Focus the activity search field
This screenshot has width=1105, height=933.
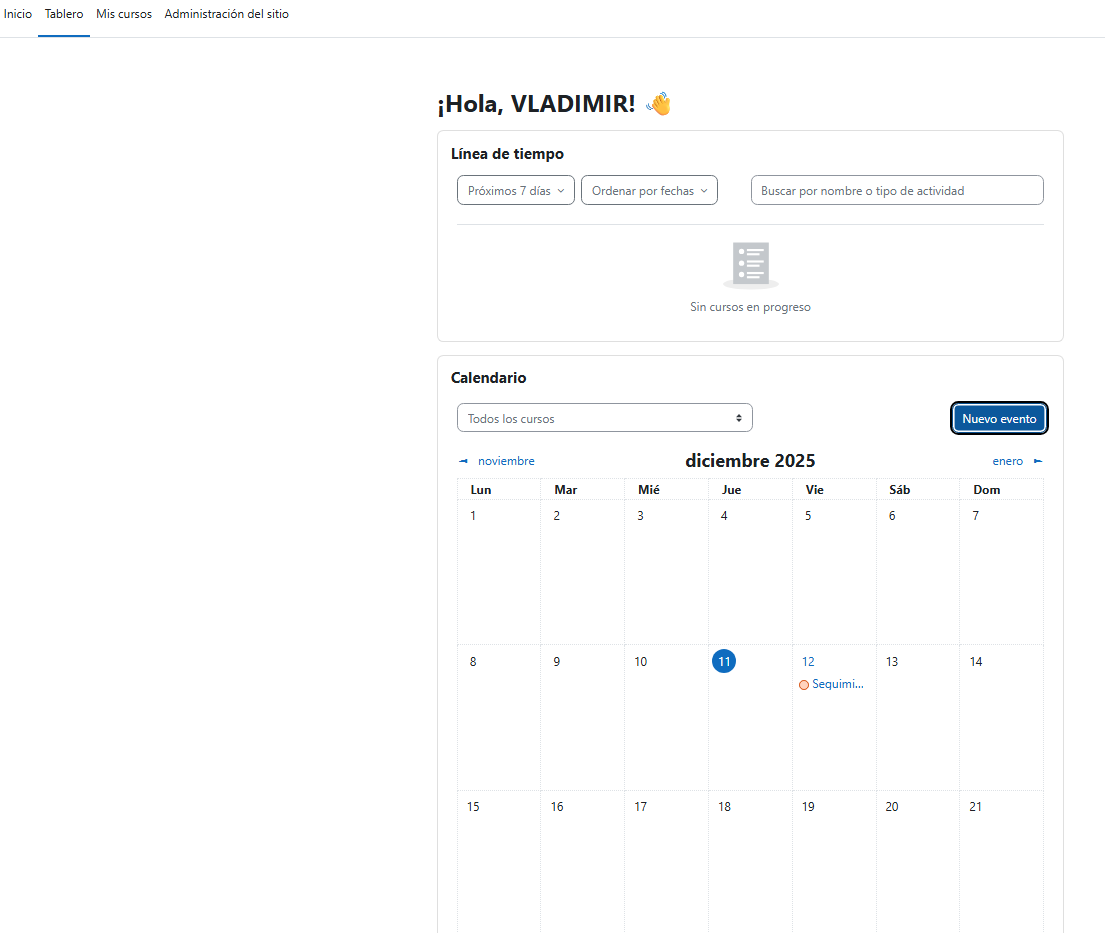pyautogui.click(x=896, y=191)
